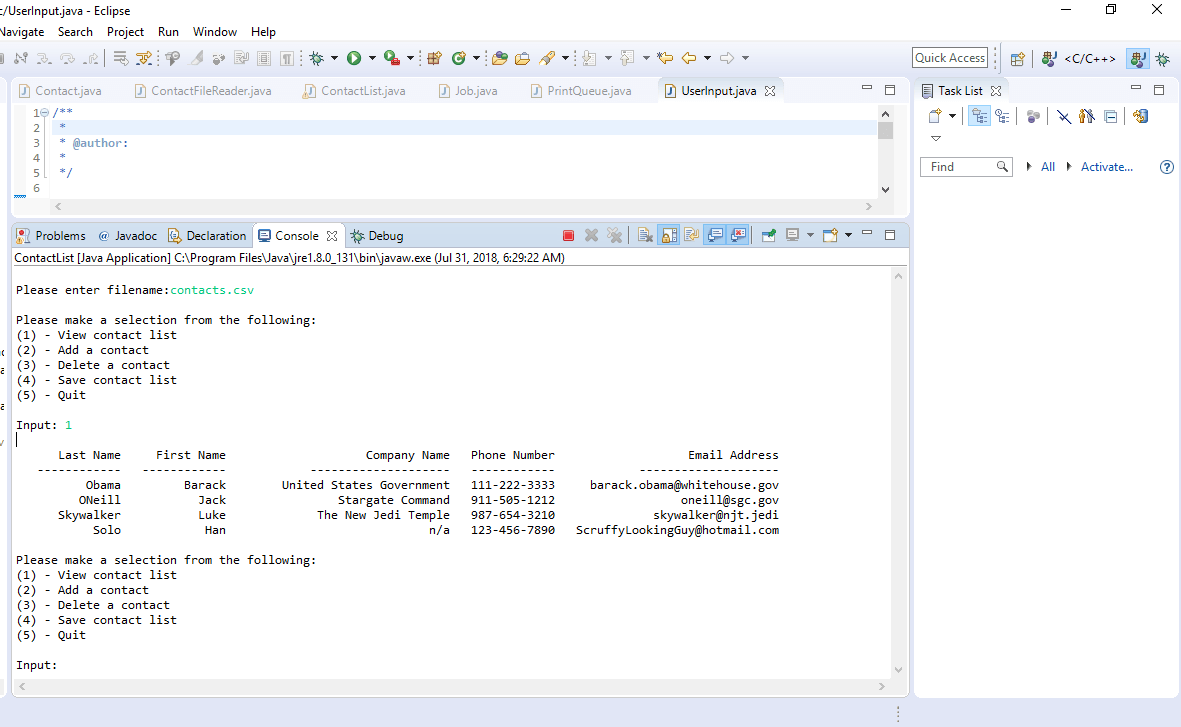The image size is (1181, 727).
Task: Synchronize changed tasks icon
Action: click(x=1140, y=116)
